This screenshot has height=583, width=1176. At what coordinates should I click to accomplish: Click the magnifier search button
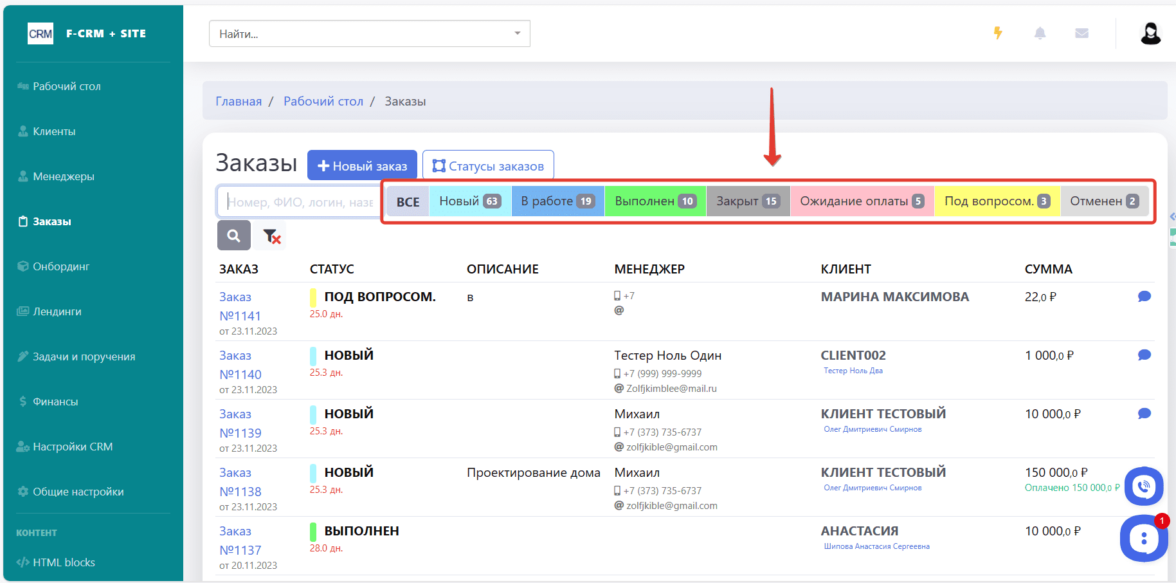233,236
